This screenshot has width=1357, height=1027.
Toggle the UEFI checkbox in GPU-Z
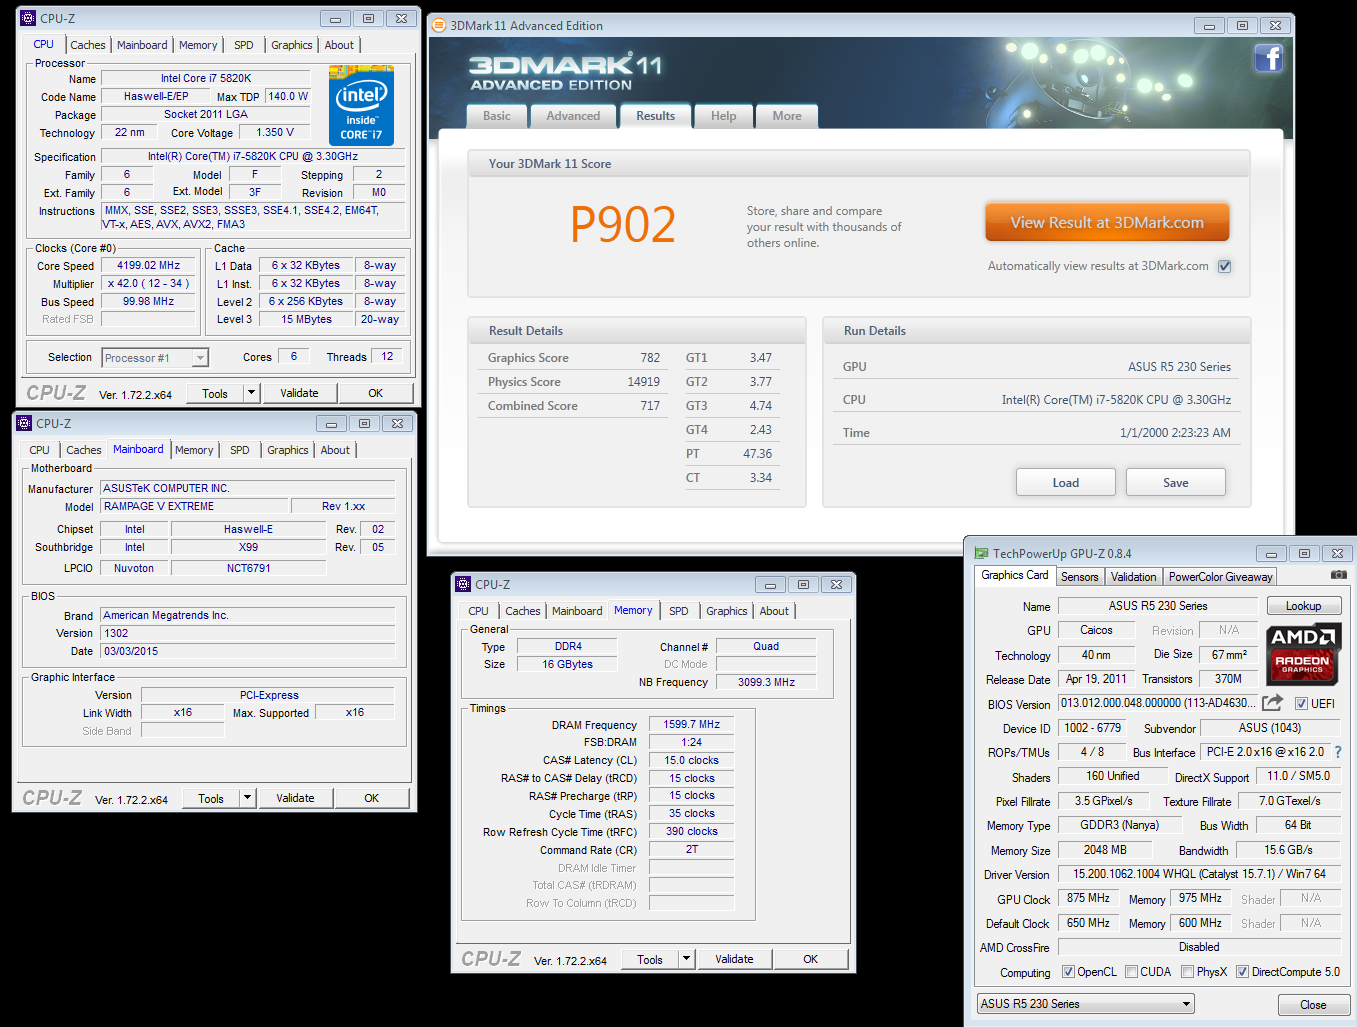click(x=1301, y=704)
